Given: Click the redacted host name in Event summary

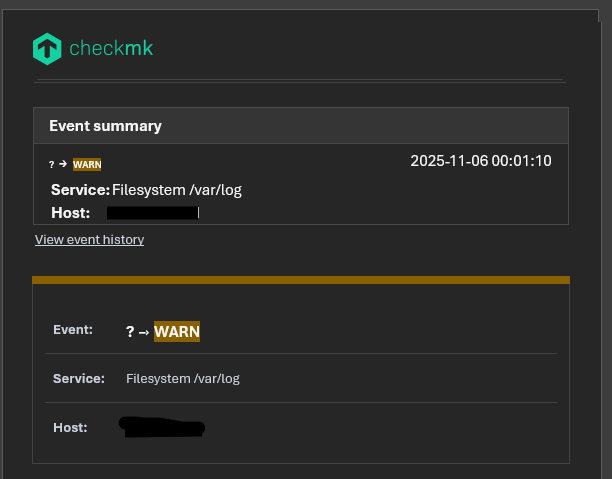Looking at the screenshot, I should coord(153,213).
